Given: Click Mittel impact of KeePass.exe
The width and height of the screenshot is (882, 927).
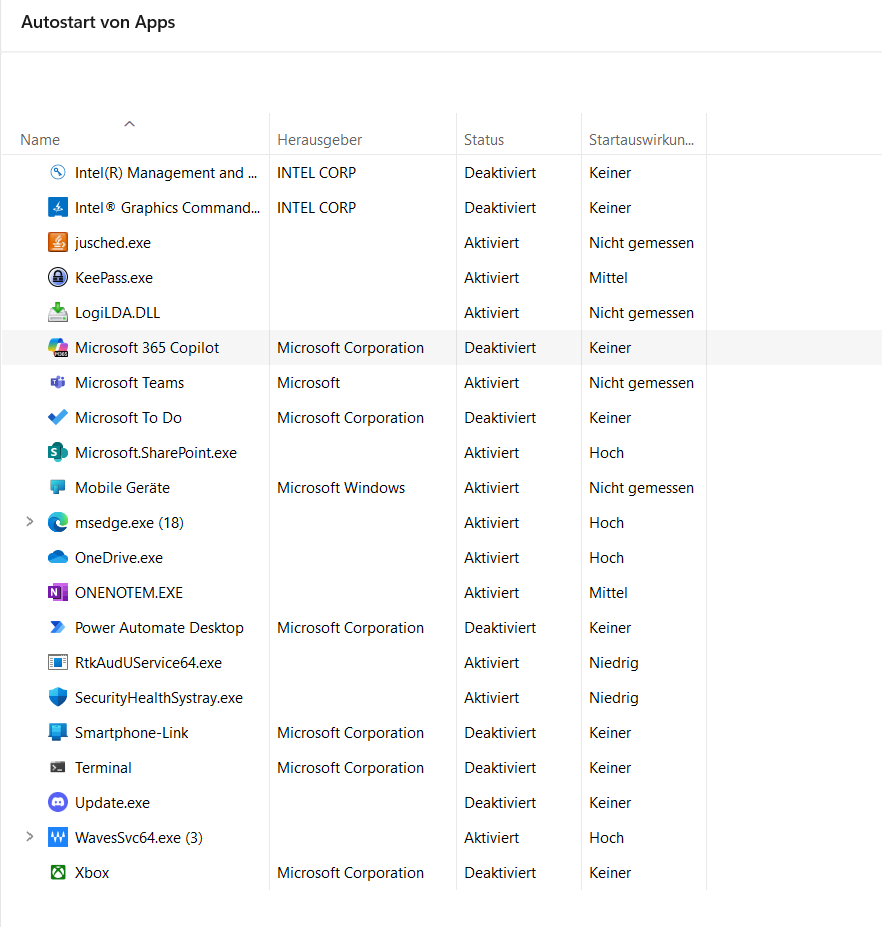Looking at the screenshot, I should coord(608,278).
